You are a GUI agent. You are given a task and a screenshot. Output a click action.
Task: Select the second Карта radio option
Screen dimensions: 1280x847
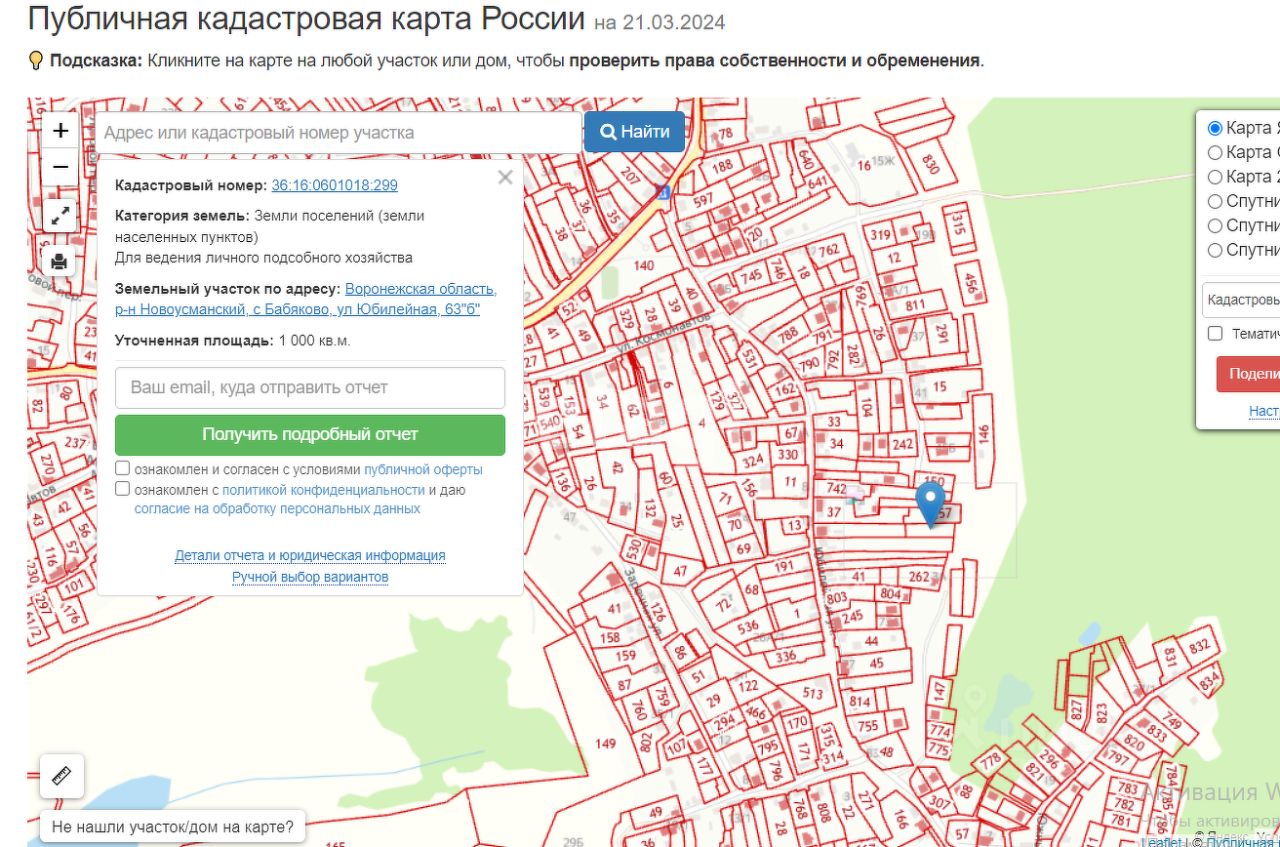coord(1215,152)
